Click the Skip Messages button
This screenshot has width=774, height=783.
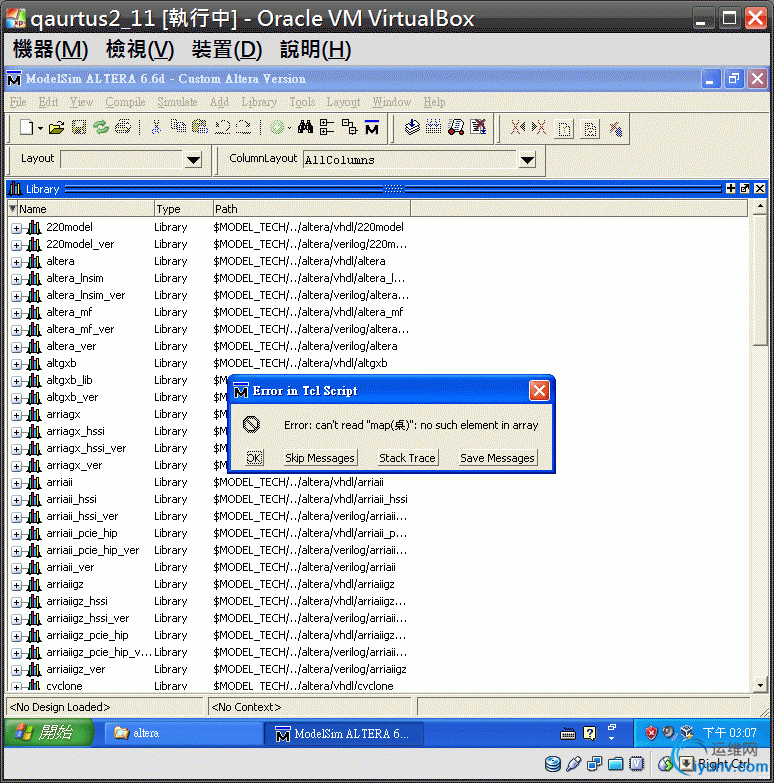(x=320, y=458)
